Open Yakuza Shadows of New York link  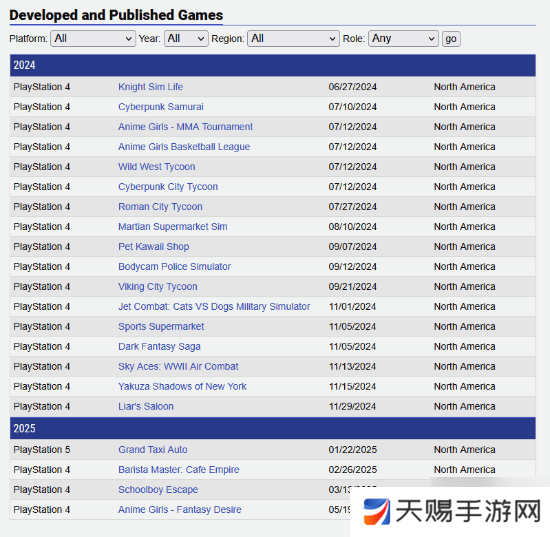pos(182,387)
